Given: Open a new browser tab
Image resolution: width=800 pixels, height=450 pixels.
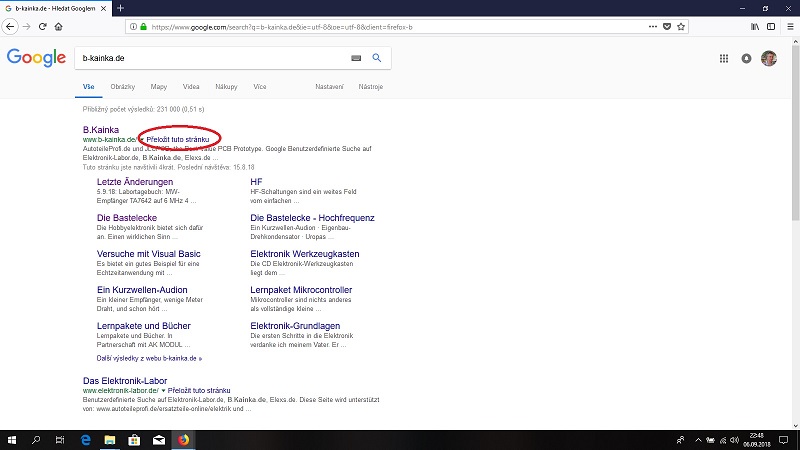Looking at the screenshot, I should [120, 8].
